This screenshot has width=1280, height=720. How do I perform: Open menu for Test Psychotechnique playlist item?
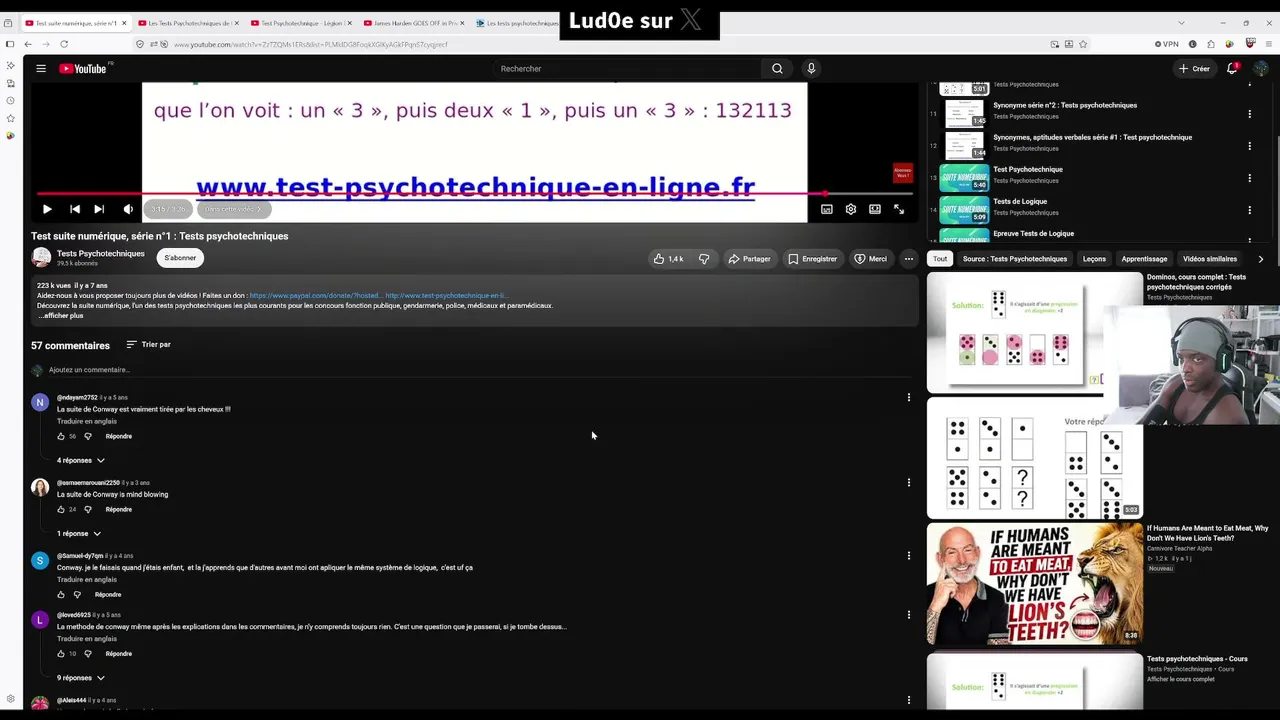pyautogui.click(x=1249, y=178)
